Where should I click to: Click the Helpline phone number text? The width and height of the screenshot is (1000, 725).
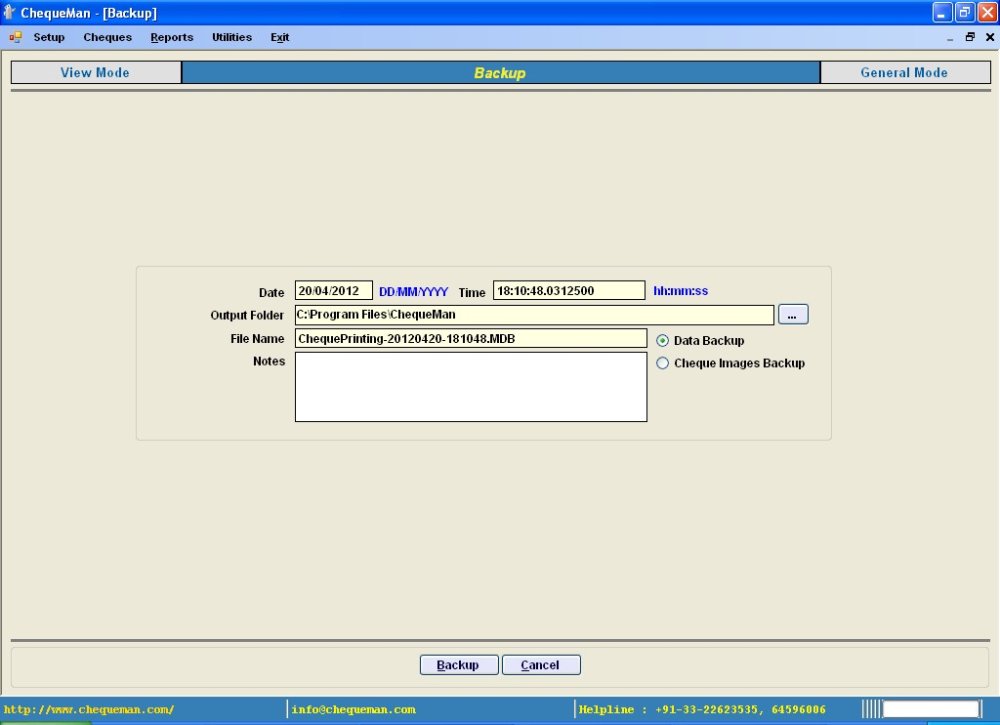702,709
